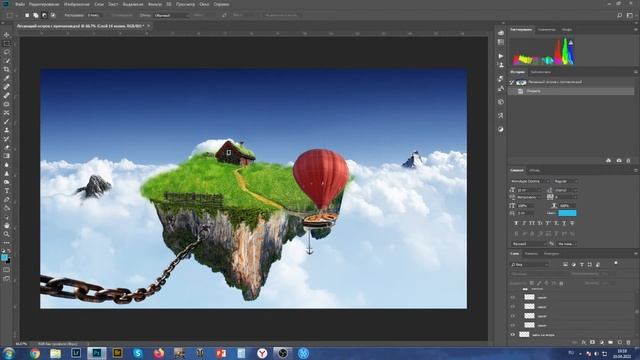Choose Add to selection mode
The height and width of the screenshot is (360, 640).
[x=36, y=16]
